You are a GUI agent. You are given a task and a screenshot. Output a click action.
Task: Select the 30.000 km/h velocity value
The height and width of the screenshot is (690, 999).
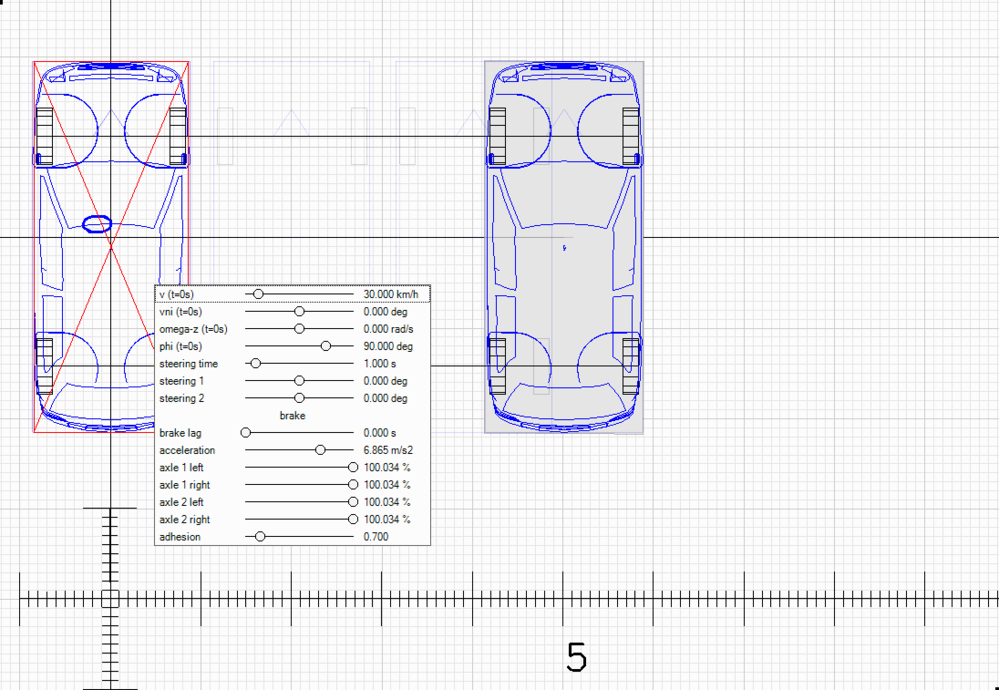click(x=390, y=294)
